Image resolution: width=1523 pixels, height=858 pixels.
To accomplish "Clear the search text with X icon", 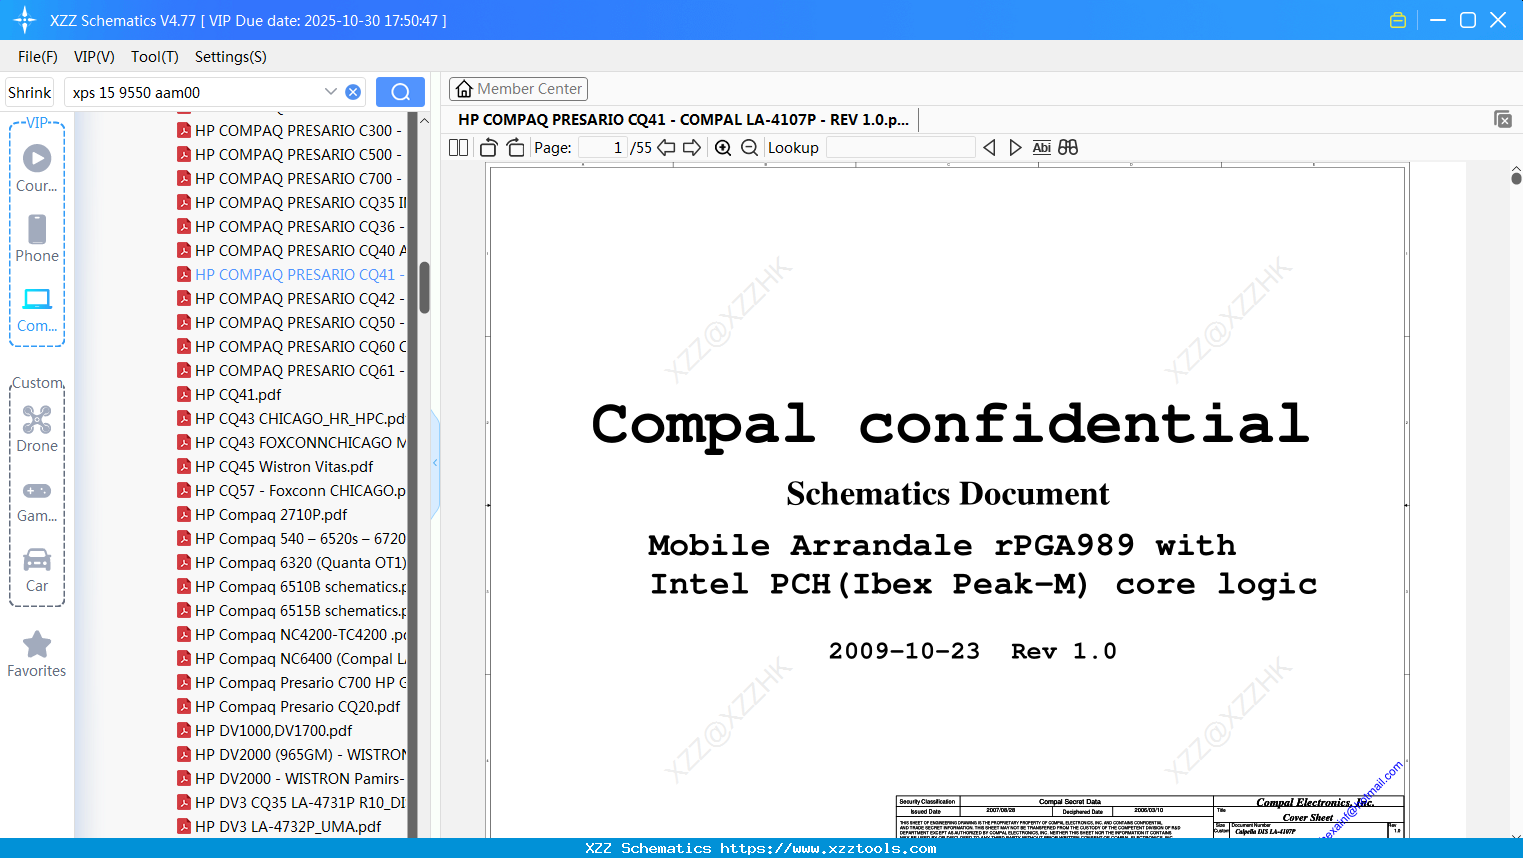I will pos(353,92).
